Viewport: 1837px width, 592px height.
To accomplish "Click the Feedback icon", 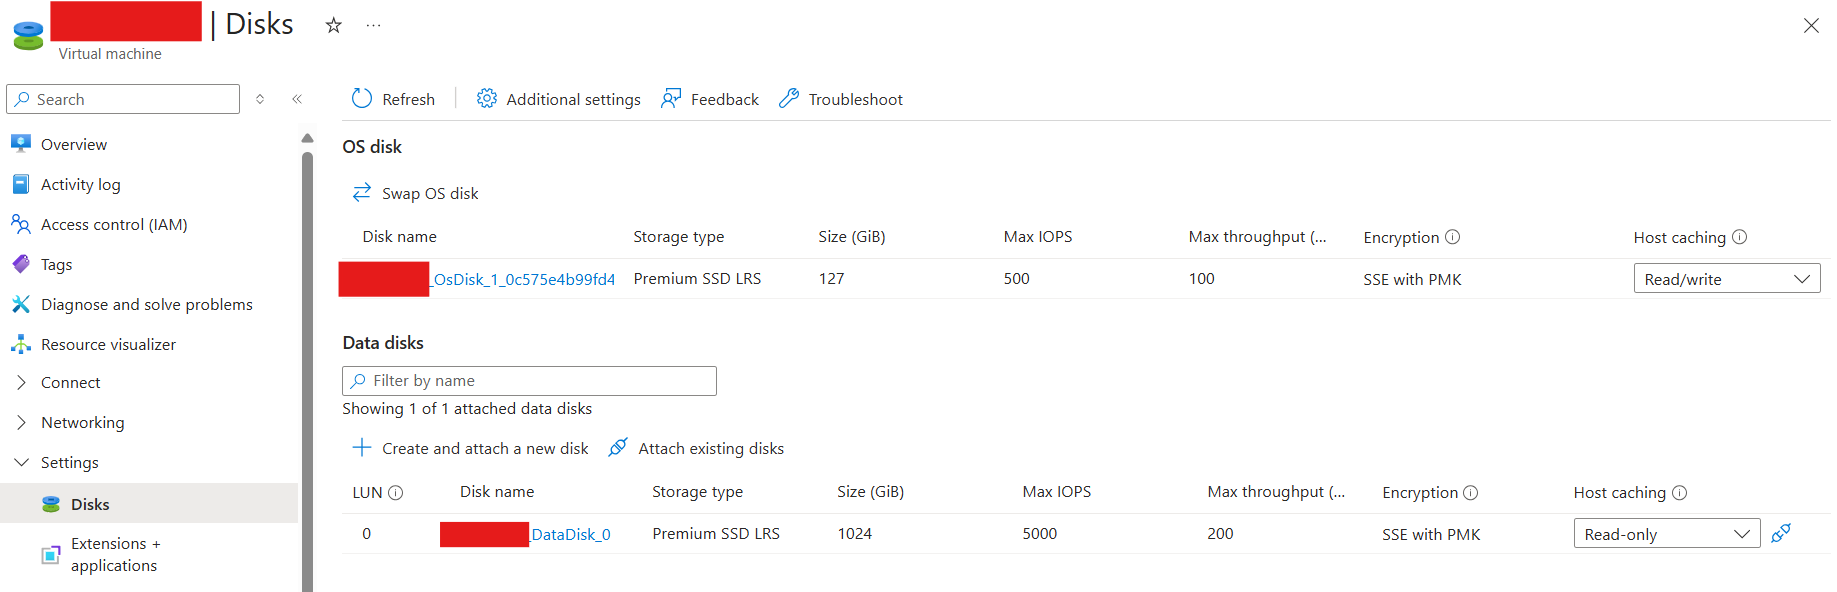I will 671,98.
